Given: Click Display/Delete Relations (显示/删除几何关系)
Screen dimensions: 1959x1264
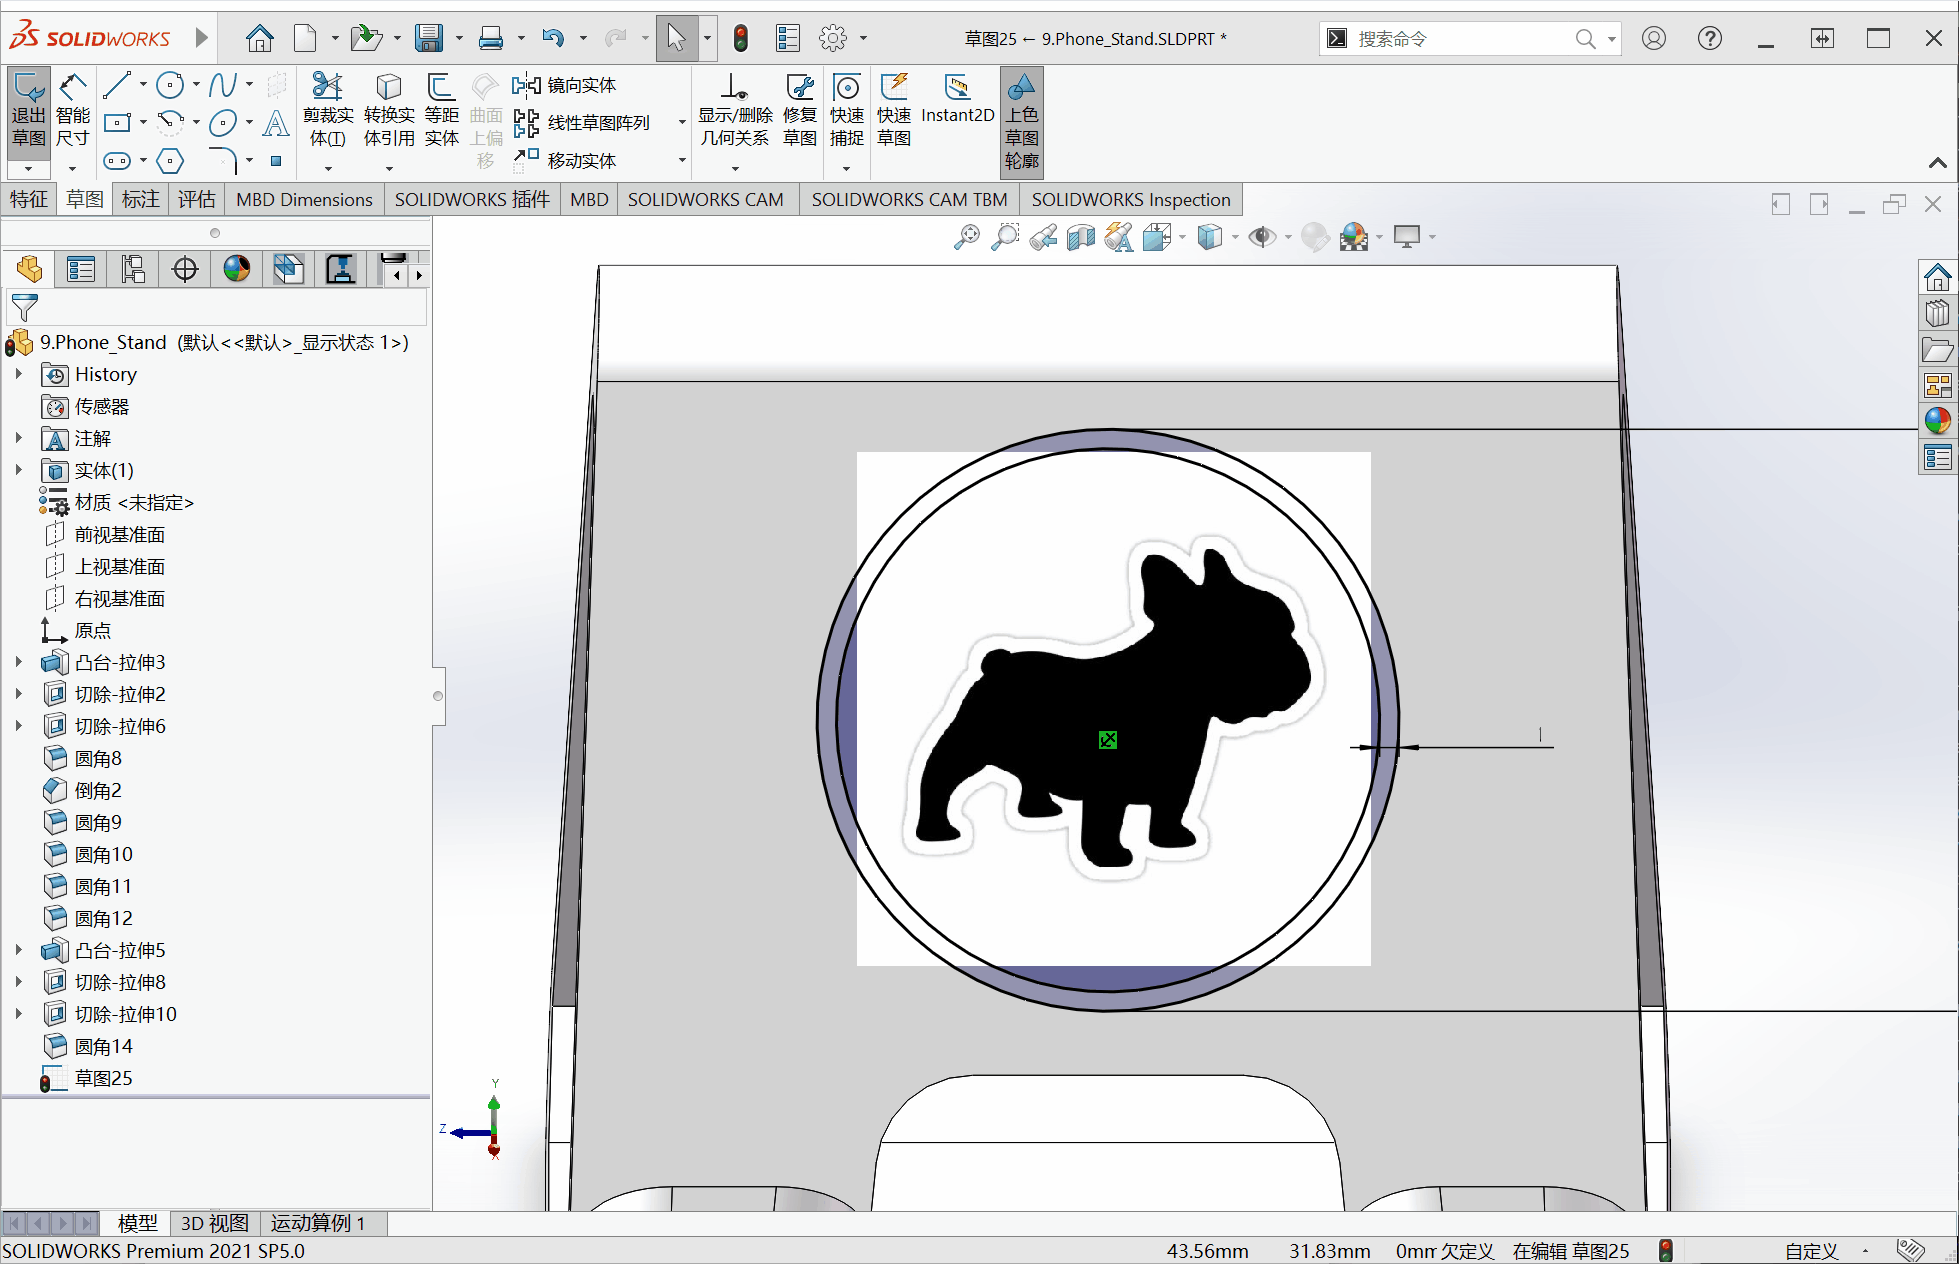Looking at the screenshot, I should [735, 110].
